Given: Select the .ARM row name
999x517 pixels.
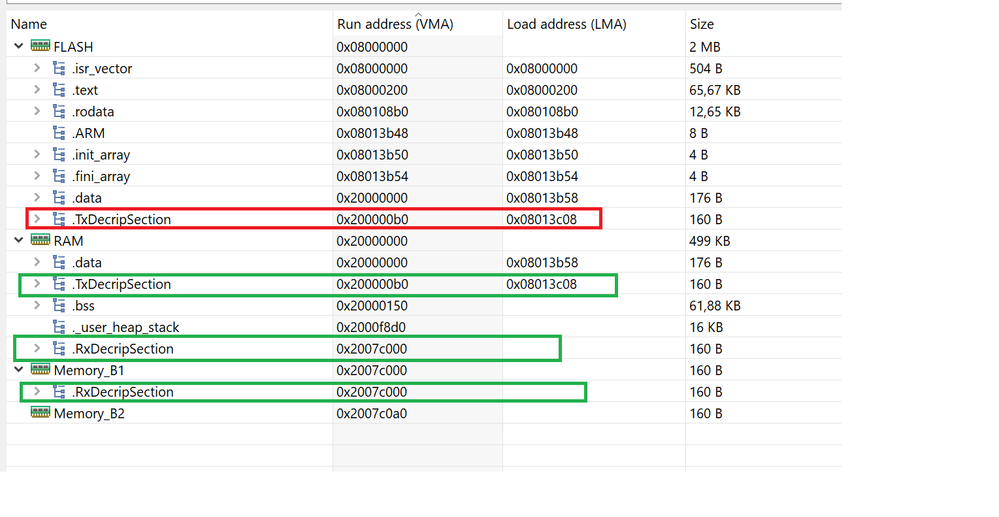Looking at the screenshot, I should pyautogui.click(x=88, y=133).
